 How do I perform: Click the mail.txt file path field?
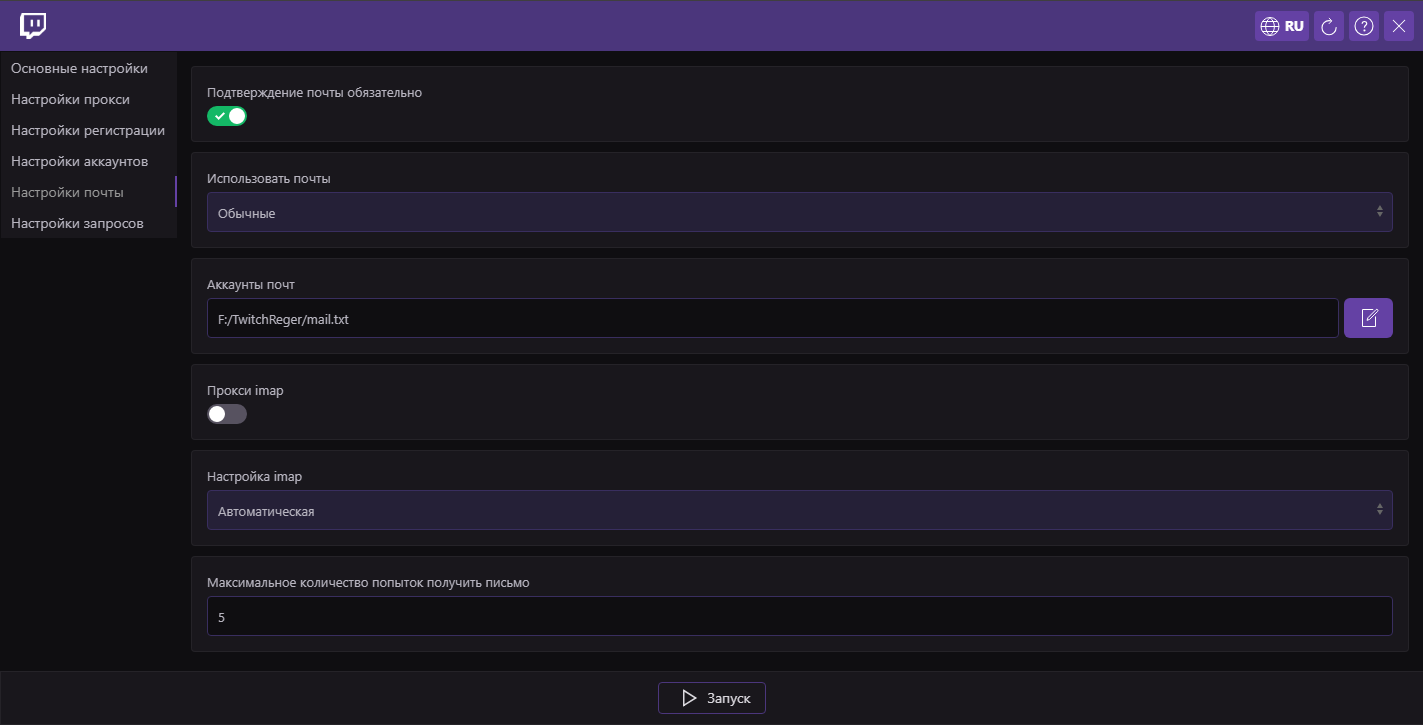point(772,318)
